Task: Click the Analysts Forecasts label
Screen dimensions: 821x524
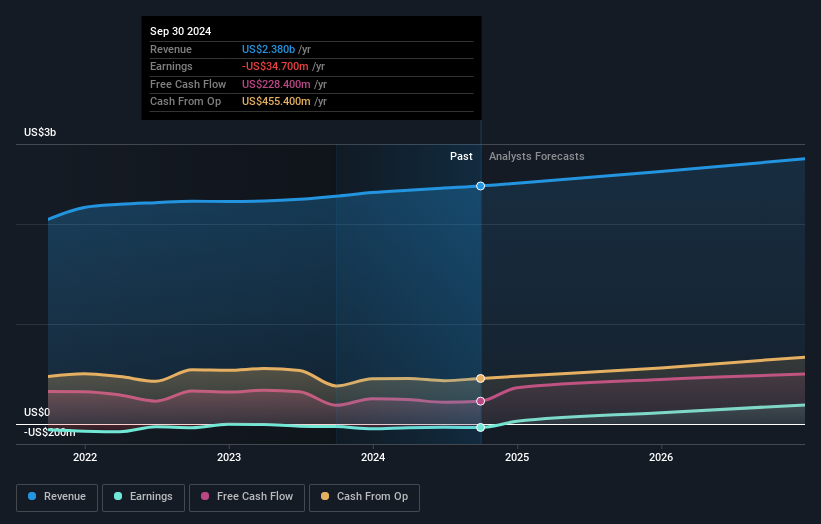Action: click(x=537, y=157)
